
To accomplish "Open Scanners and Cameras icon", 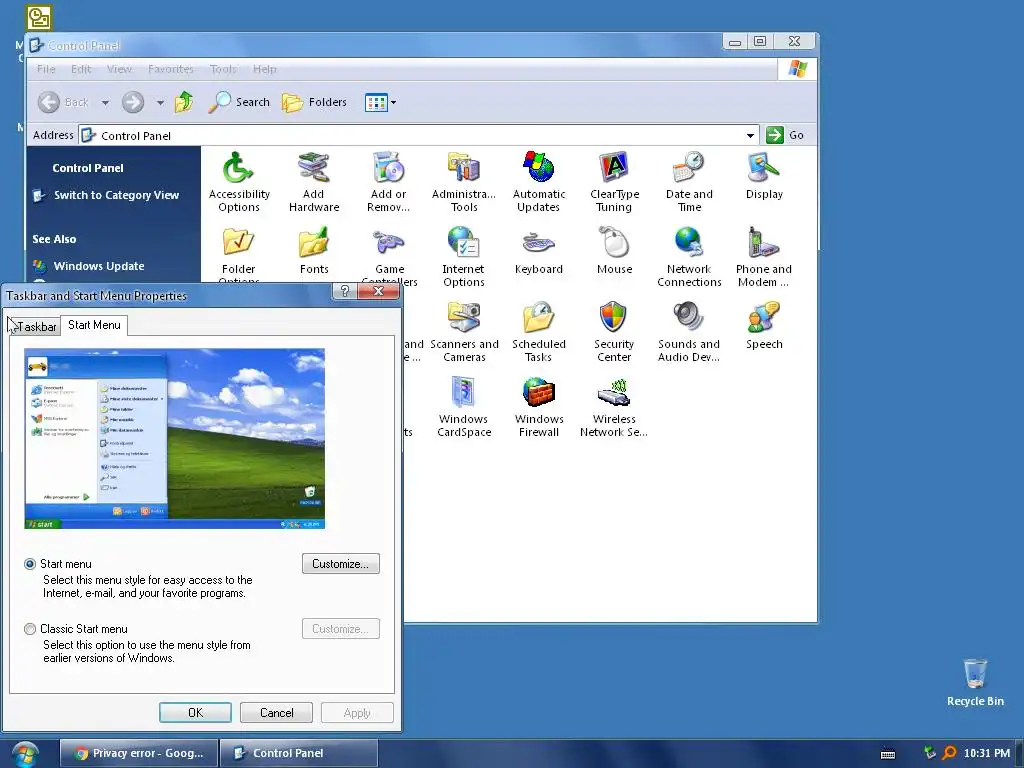I will pos(464,332).
